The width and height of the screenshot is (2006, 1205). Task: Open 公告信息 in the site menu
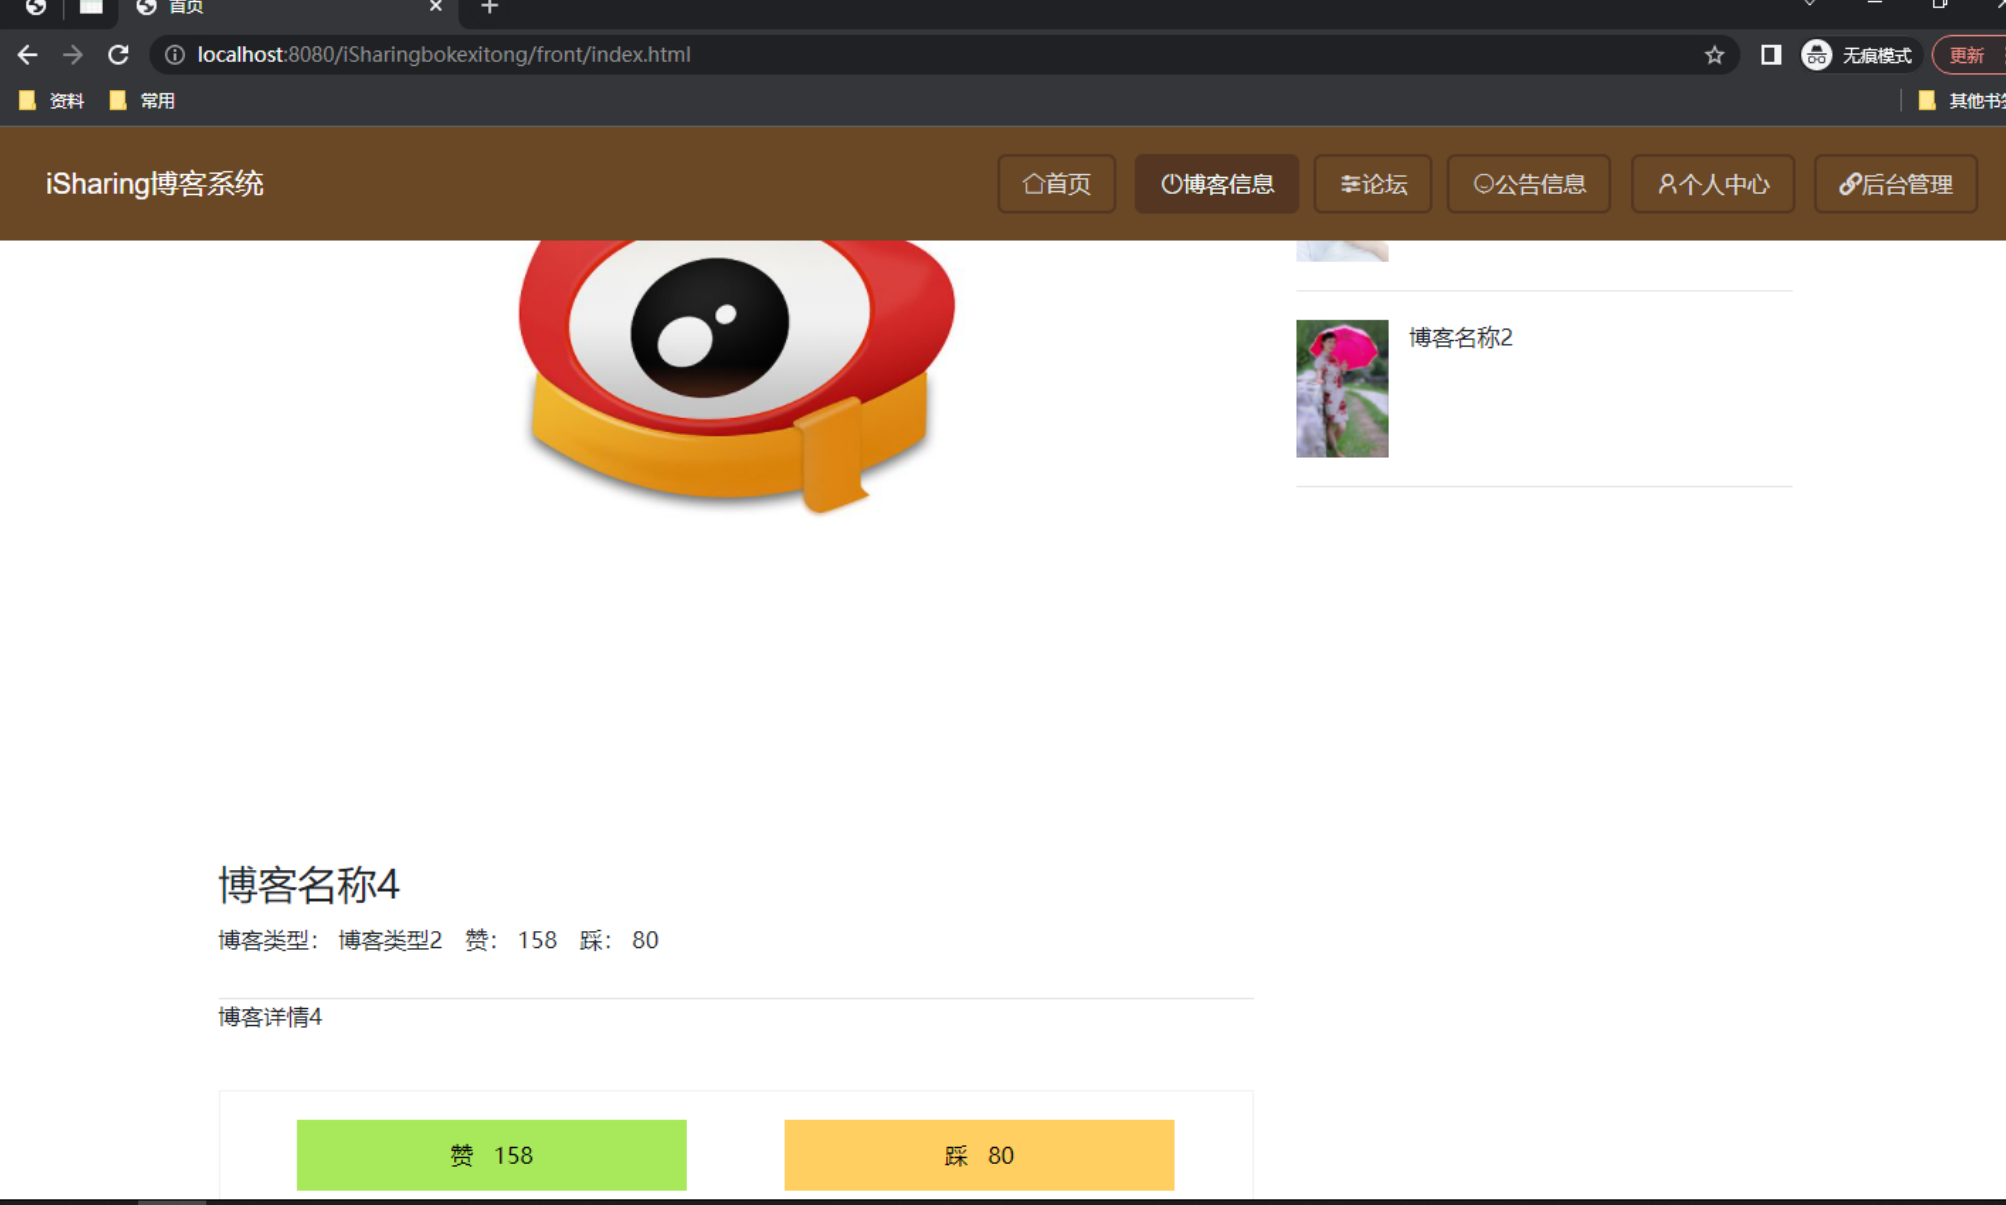(x=1529, y=184)
